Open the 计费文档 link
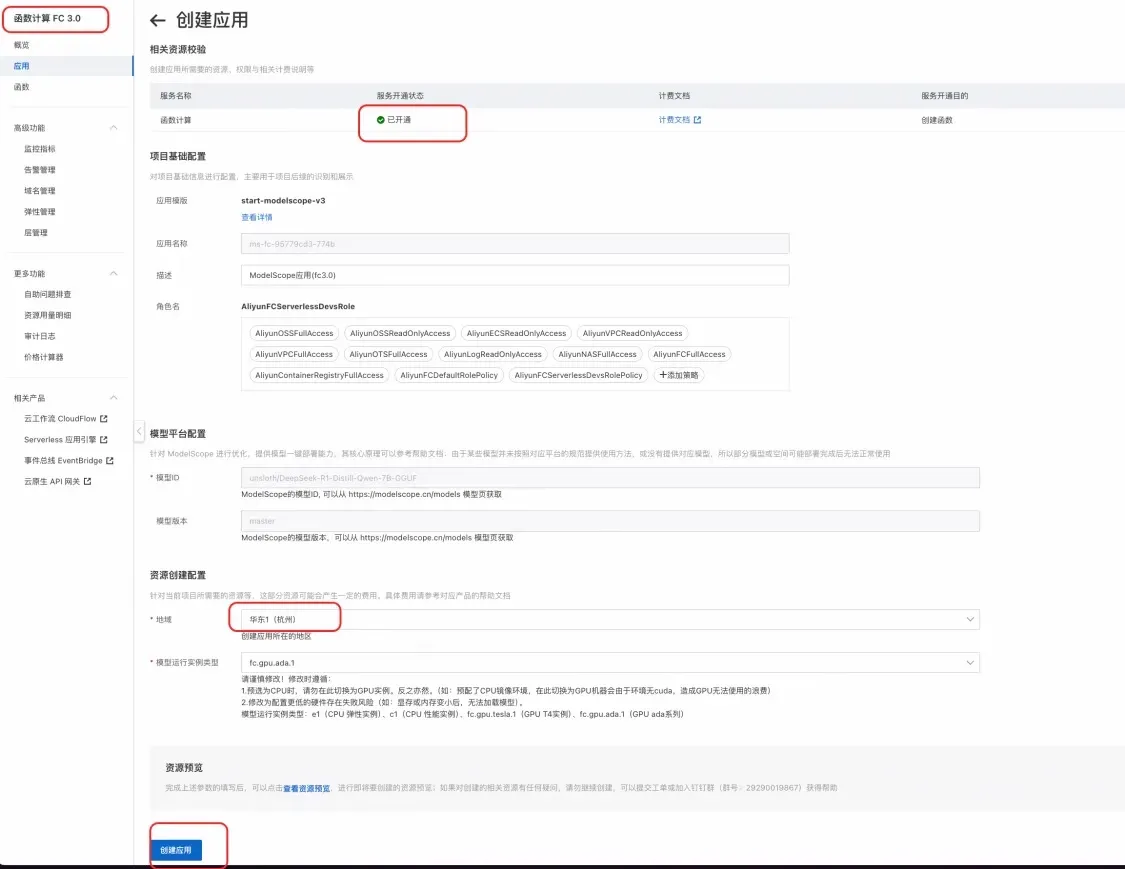Screen dimensions: 1125x869 click(x=674, y=120)
